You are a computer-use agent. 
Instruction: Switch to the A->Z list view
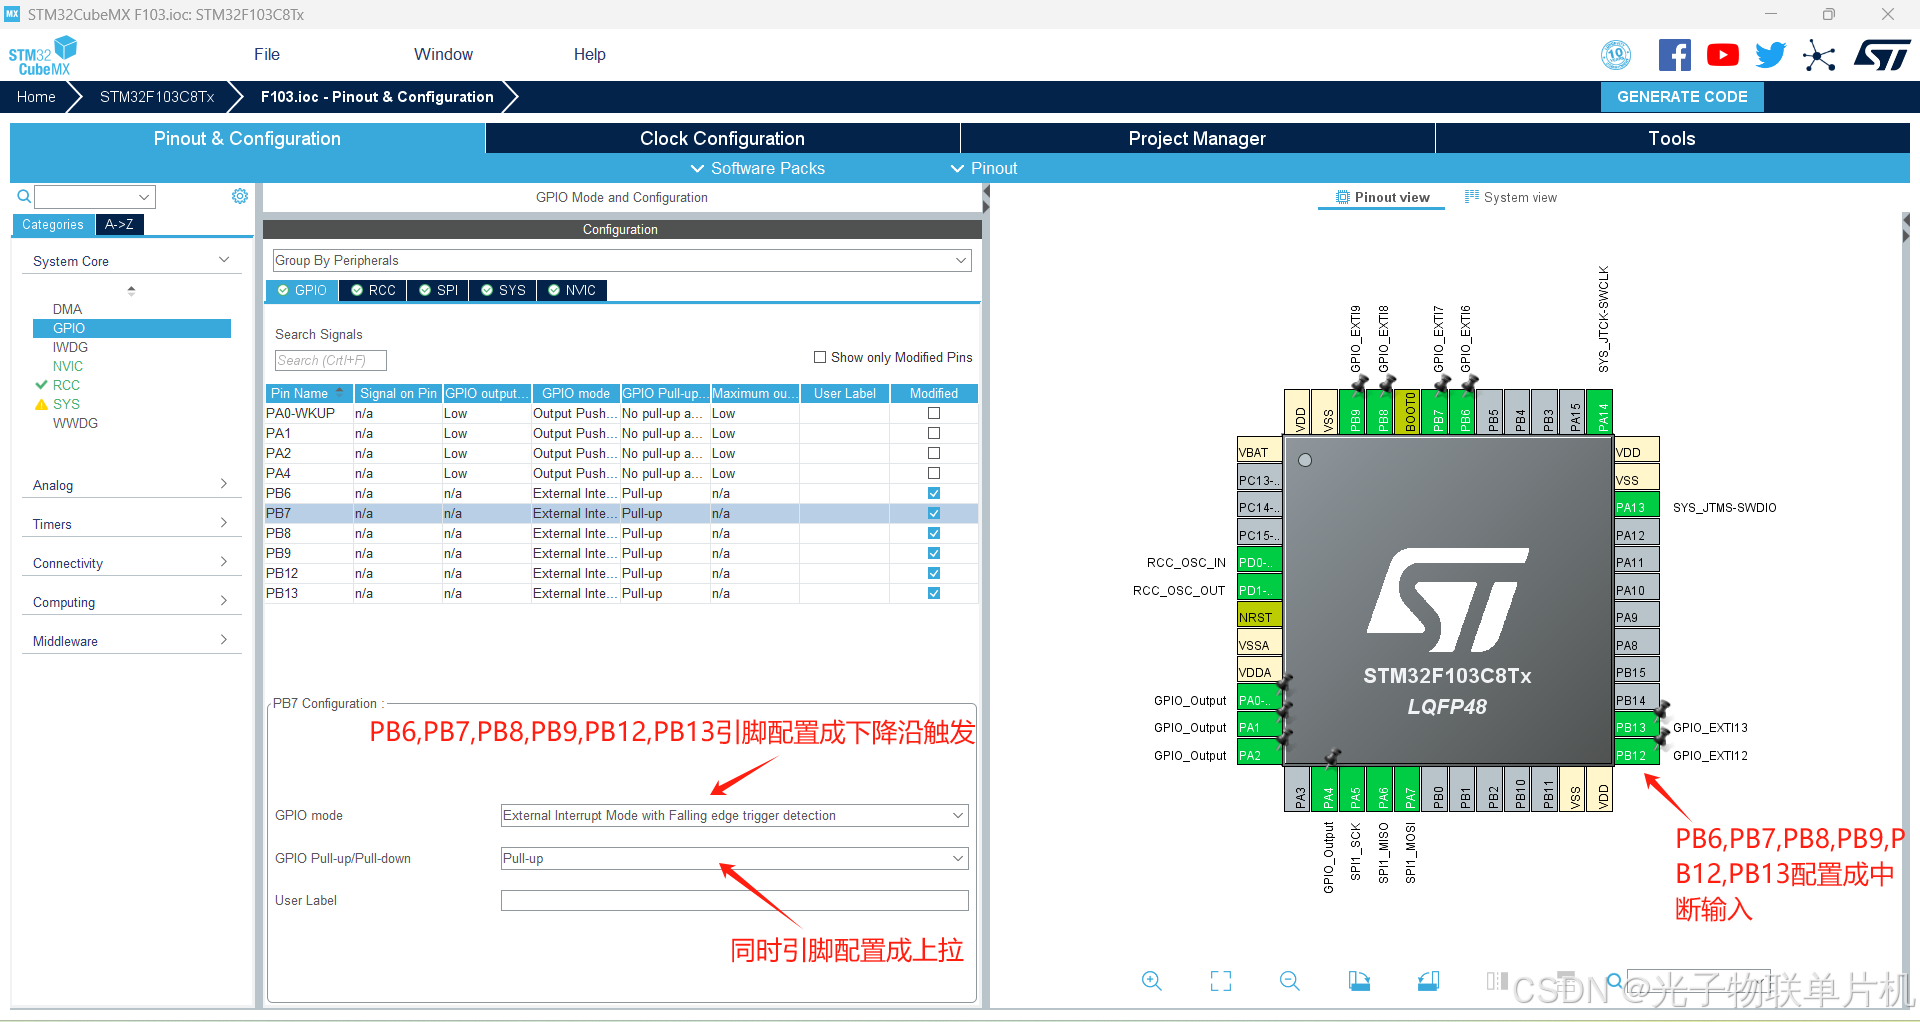[119, 224]
